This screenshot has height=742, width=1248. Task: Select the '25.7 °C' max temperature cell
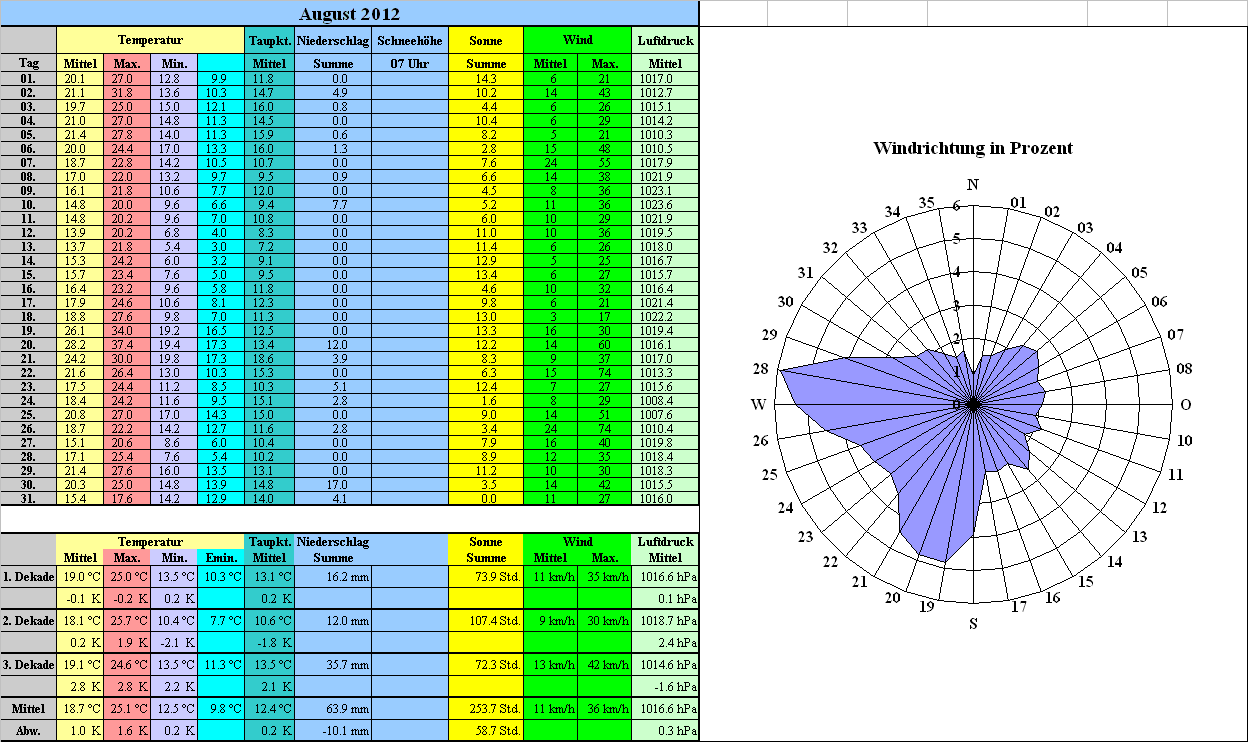[x=127, y=620]
